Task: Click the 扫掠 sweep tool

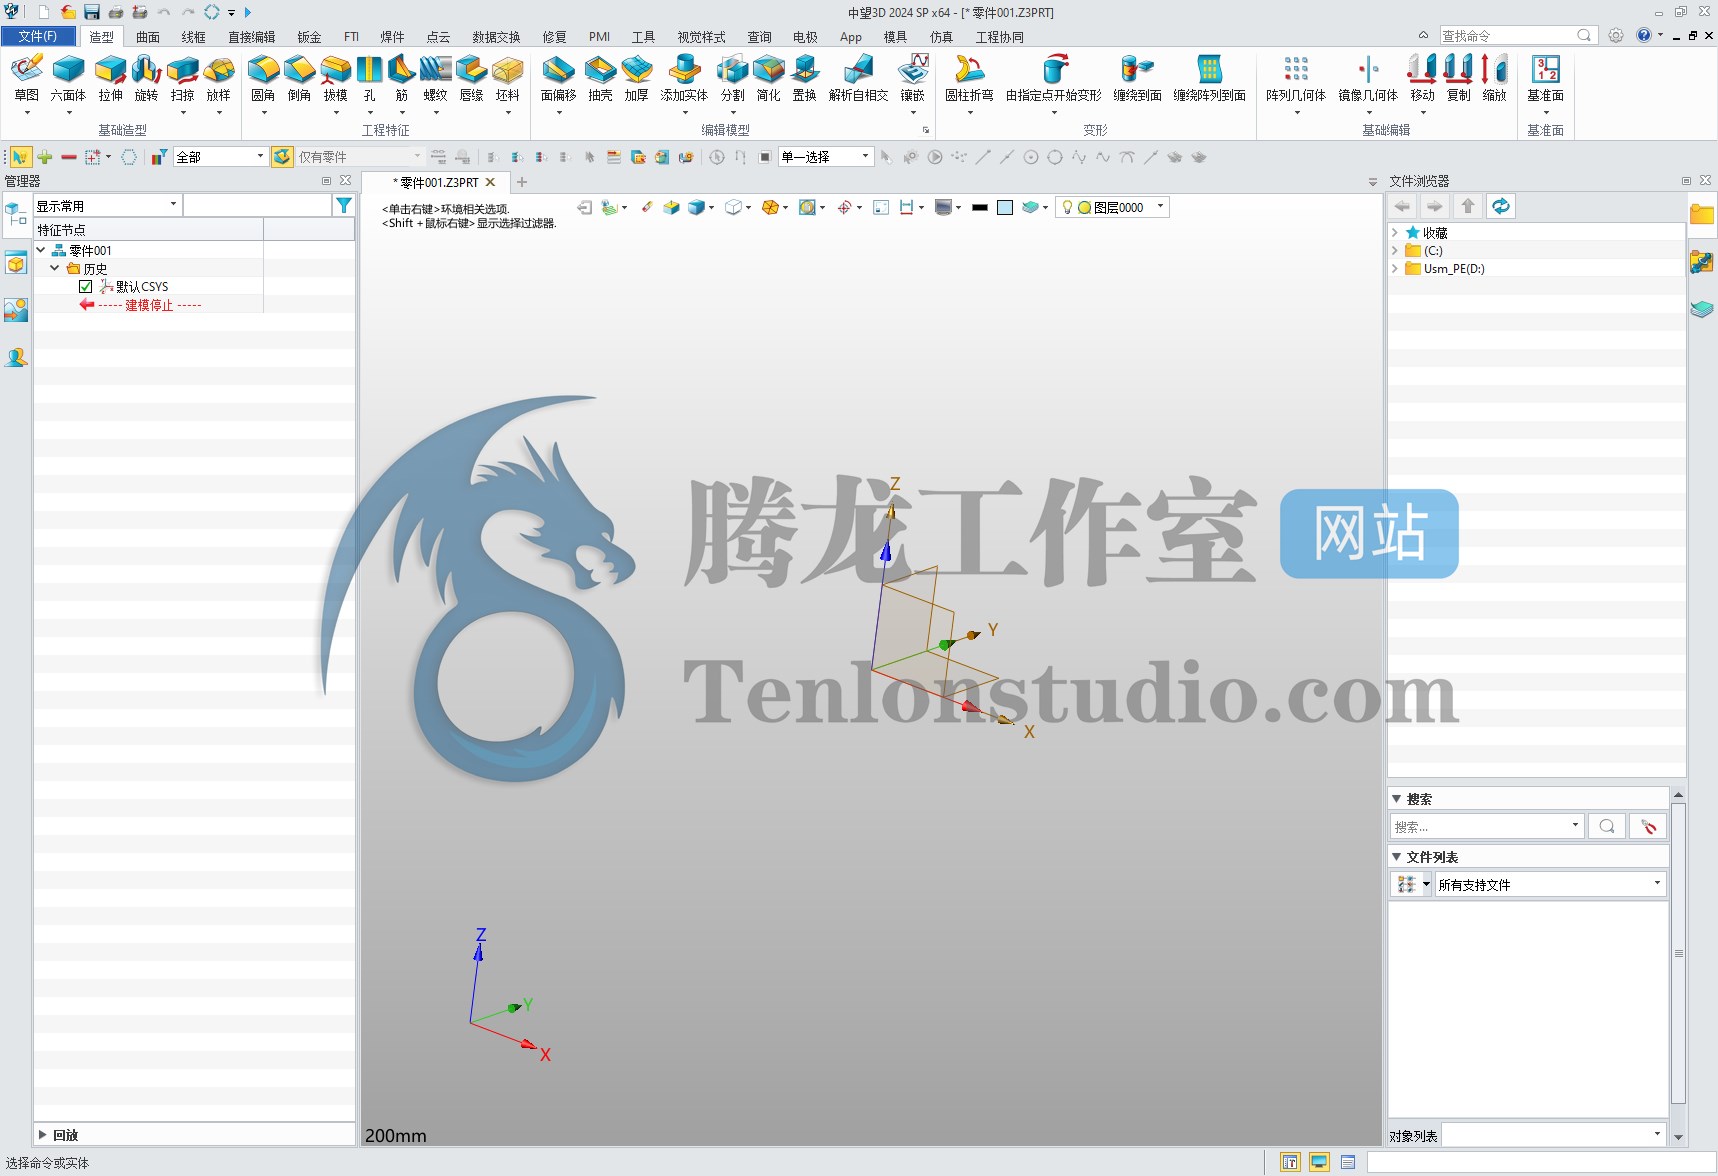Action: coord(182,78)
